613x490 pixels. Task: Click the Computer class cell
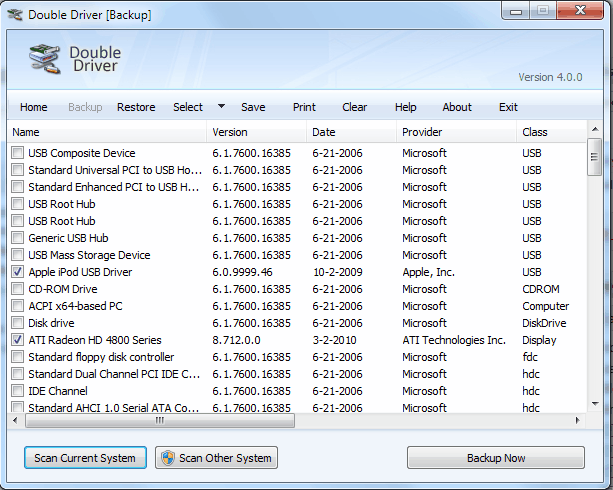coord(545,306)
